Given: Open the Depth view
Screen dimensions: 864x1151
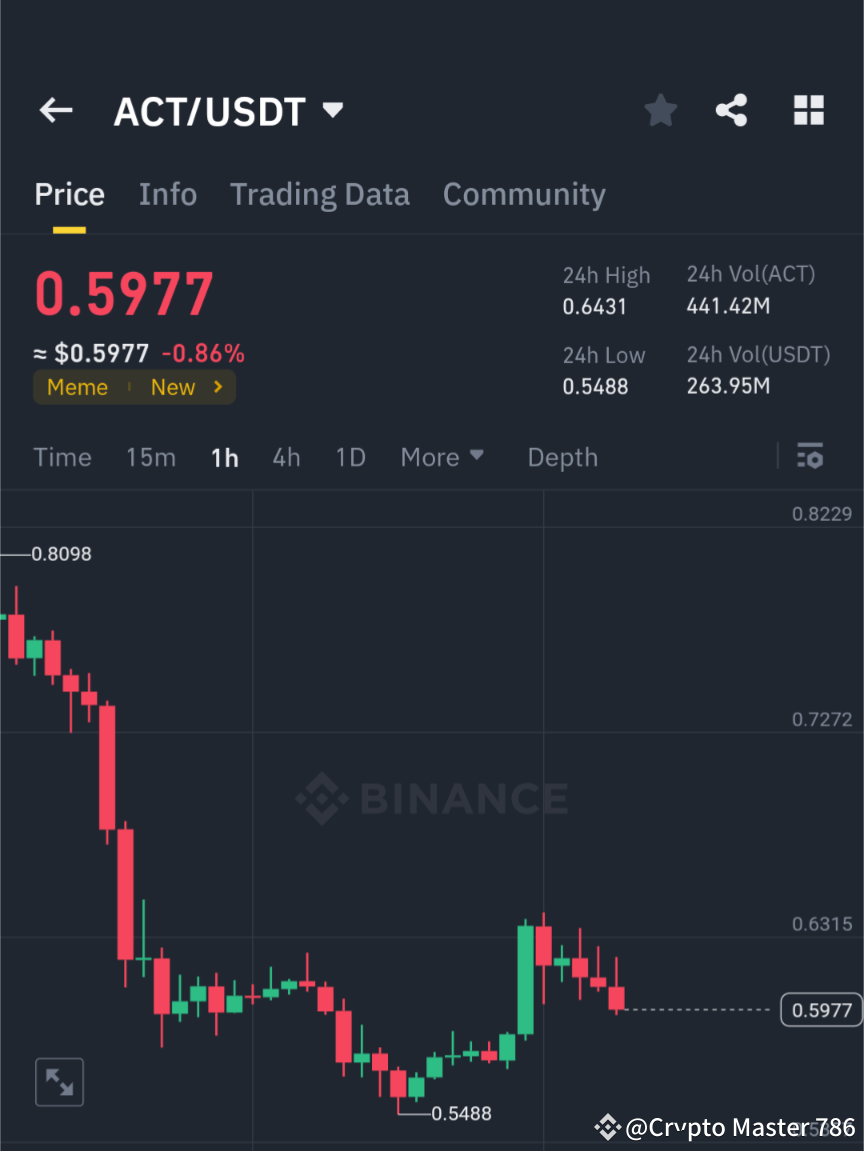Looking at the screenshot, I should [x=562, y=457].
